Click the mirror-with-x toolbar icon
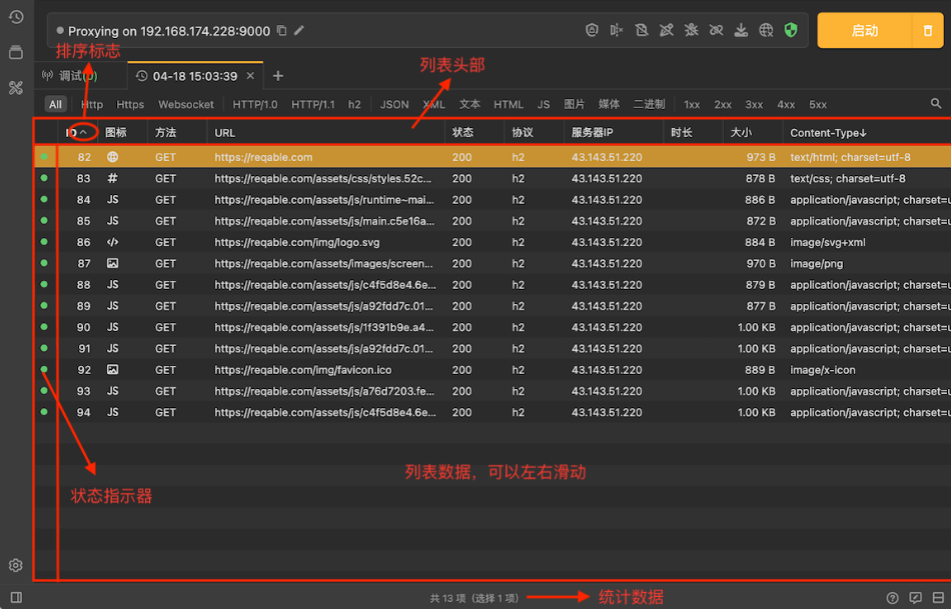 point(617,30)
